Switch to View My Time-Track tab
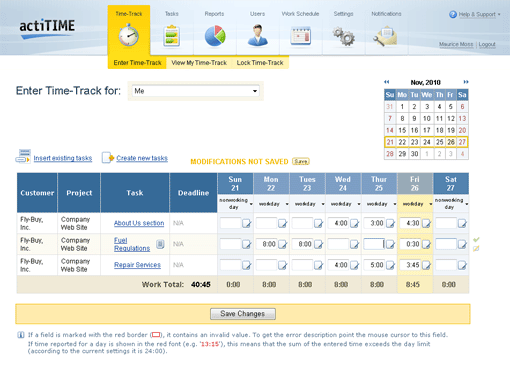The height and width of the screenshot is (365, 510). [x=199, y=63]
